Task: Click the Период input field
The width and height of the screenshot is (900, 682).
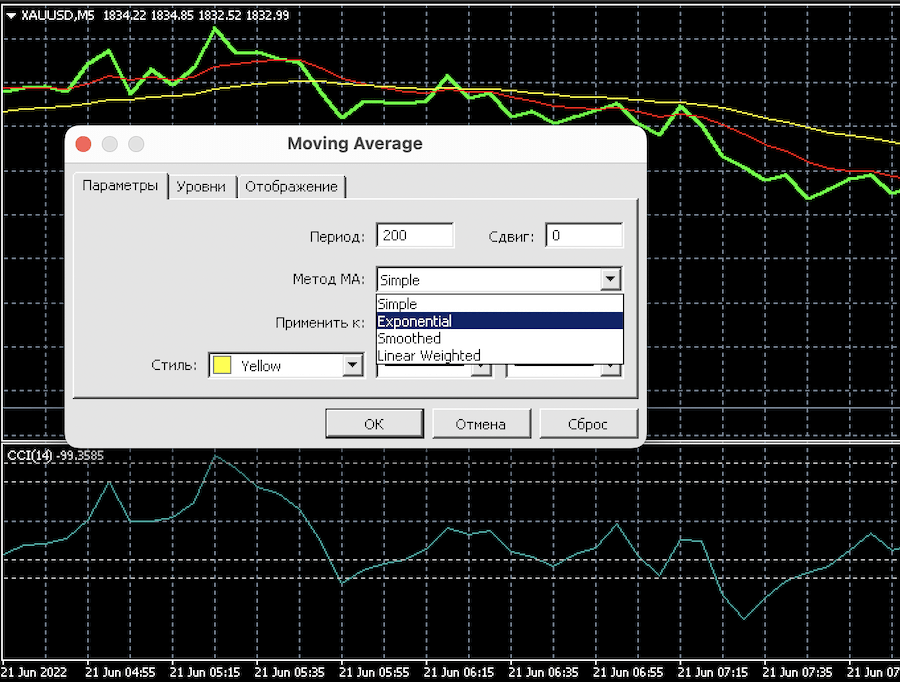Action: [x=415, y=236]
